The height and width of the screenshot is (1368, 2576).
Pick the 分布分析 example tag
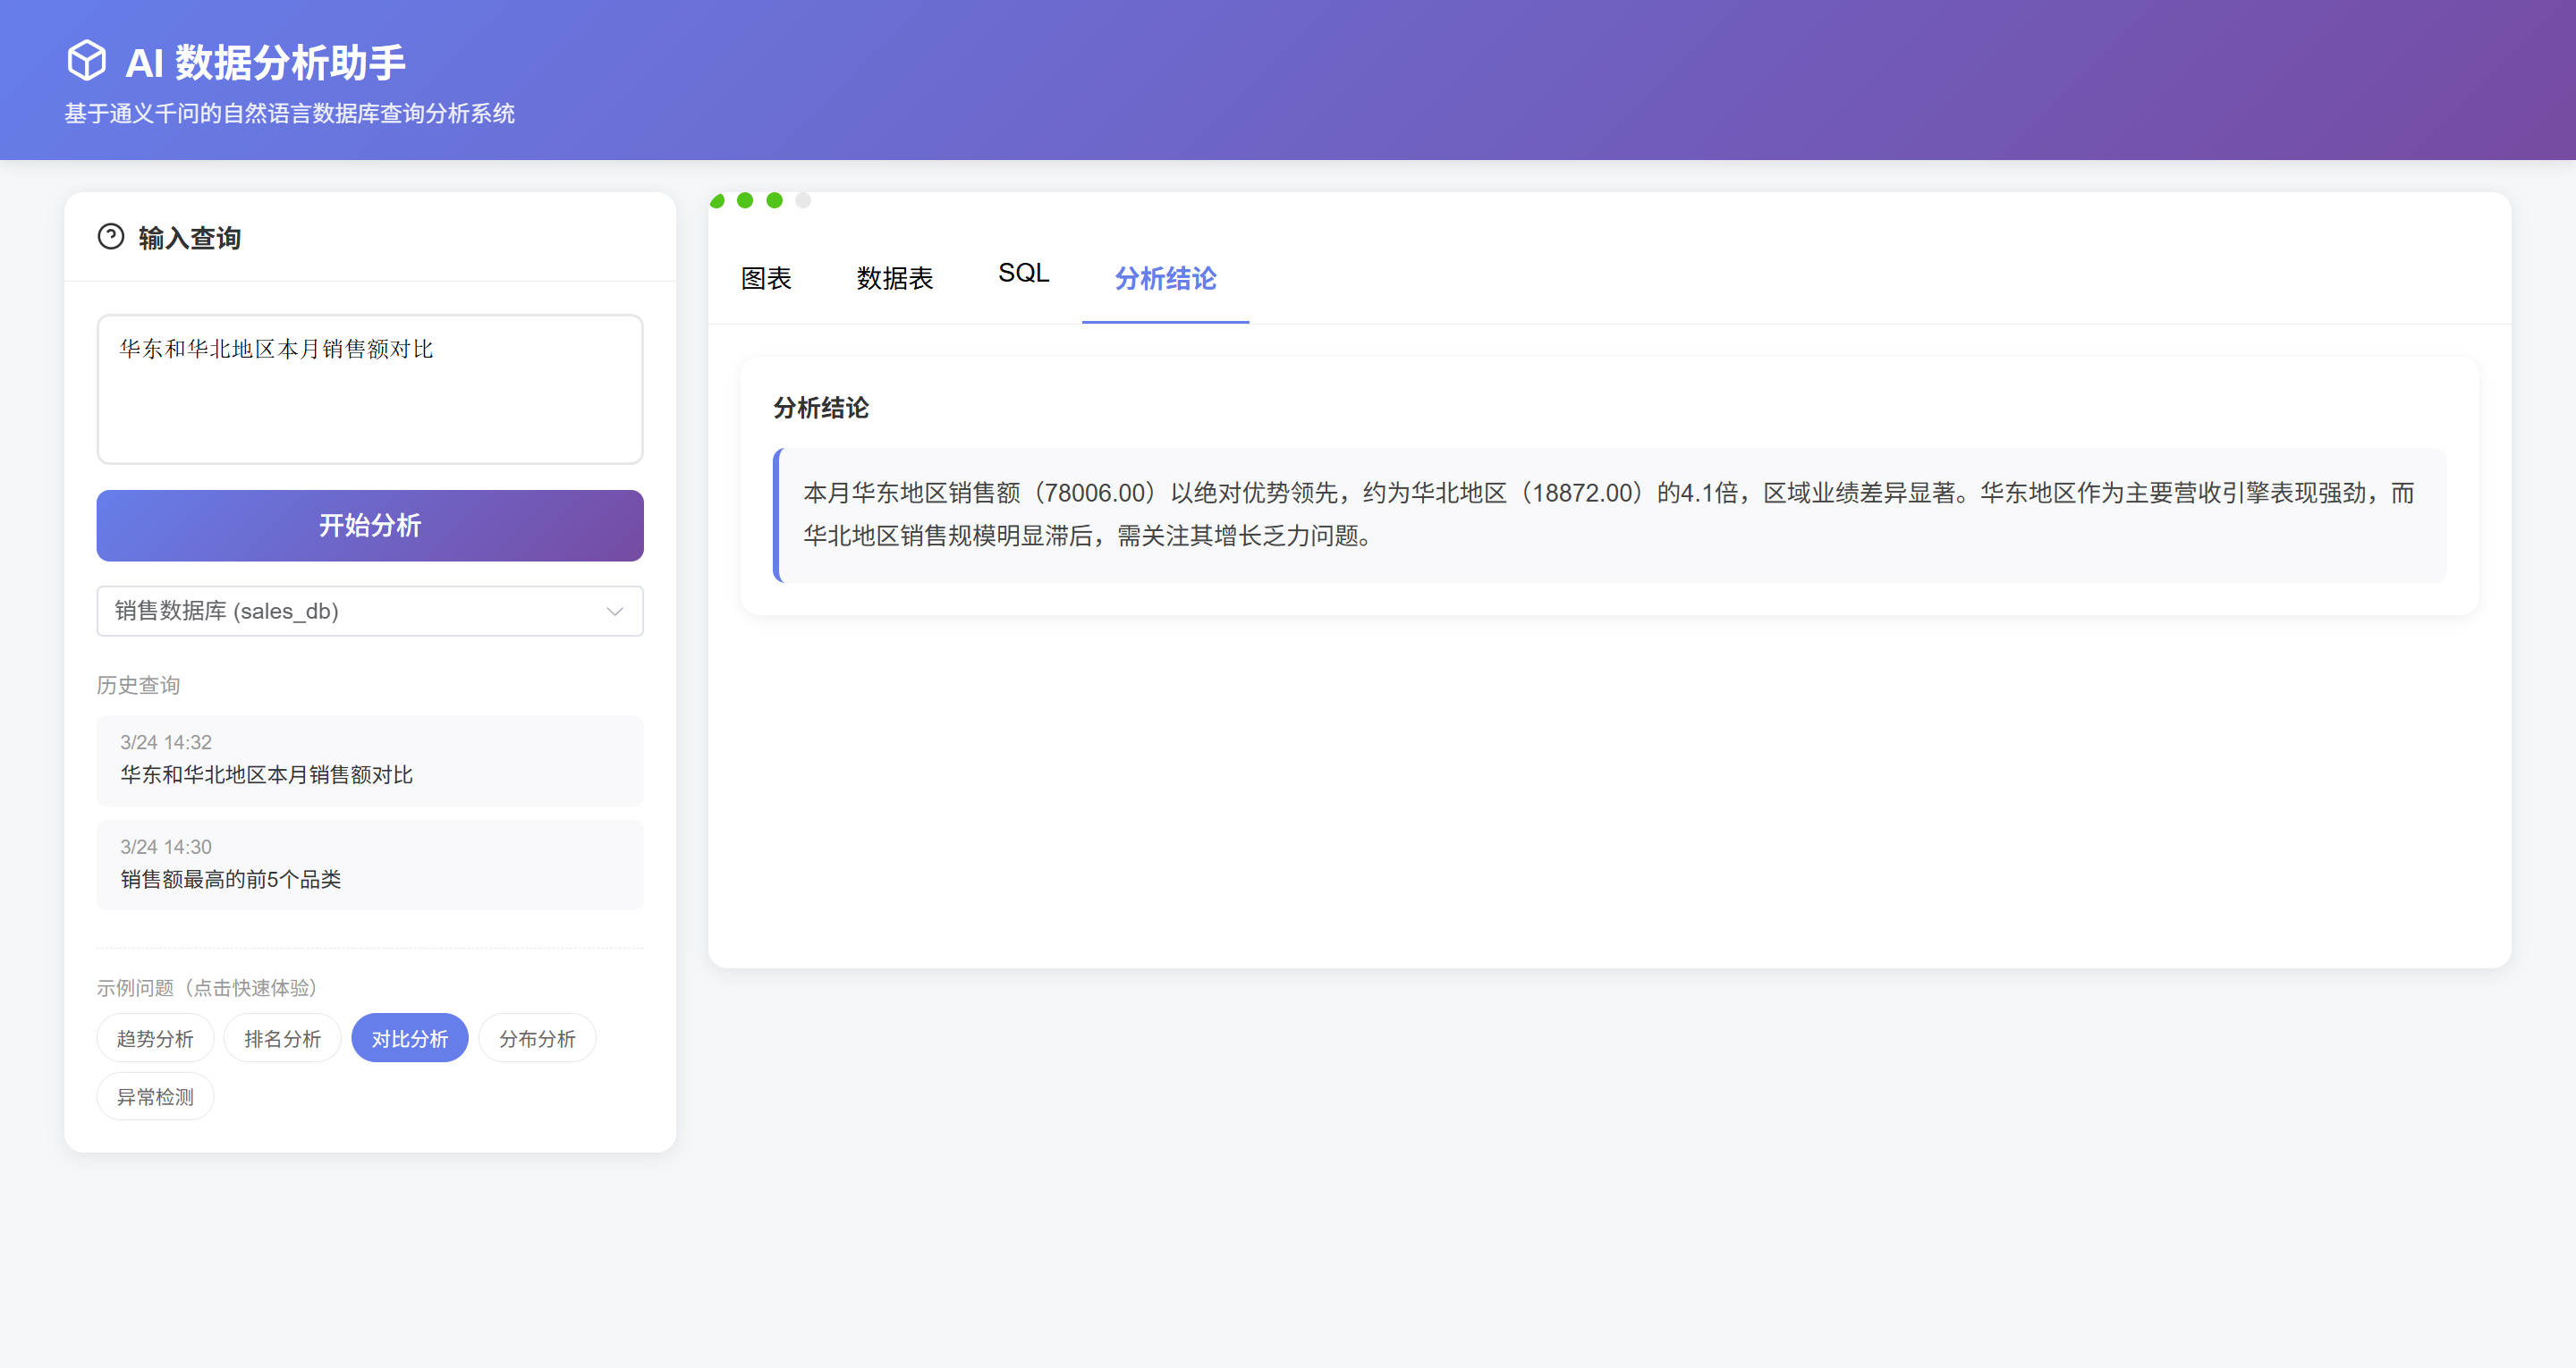pyautogui.click(x=537, y=1039)
